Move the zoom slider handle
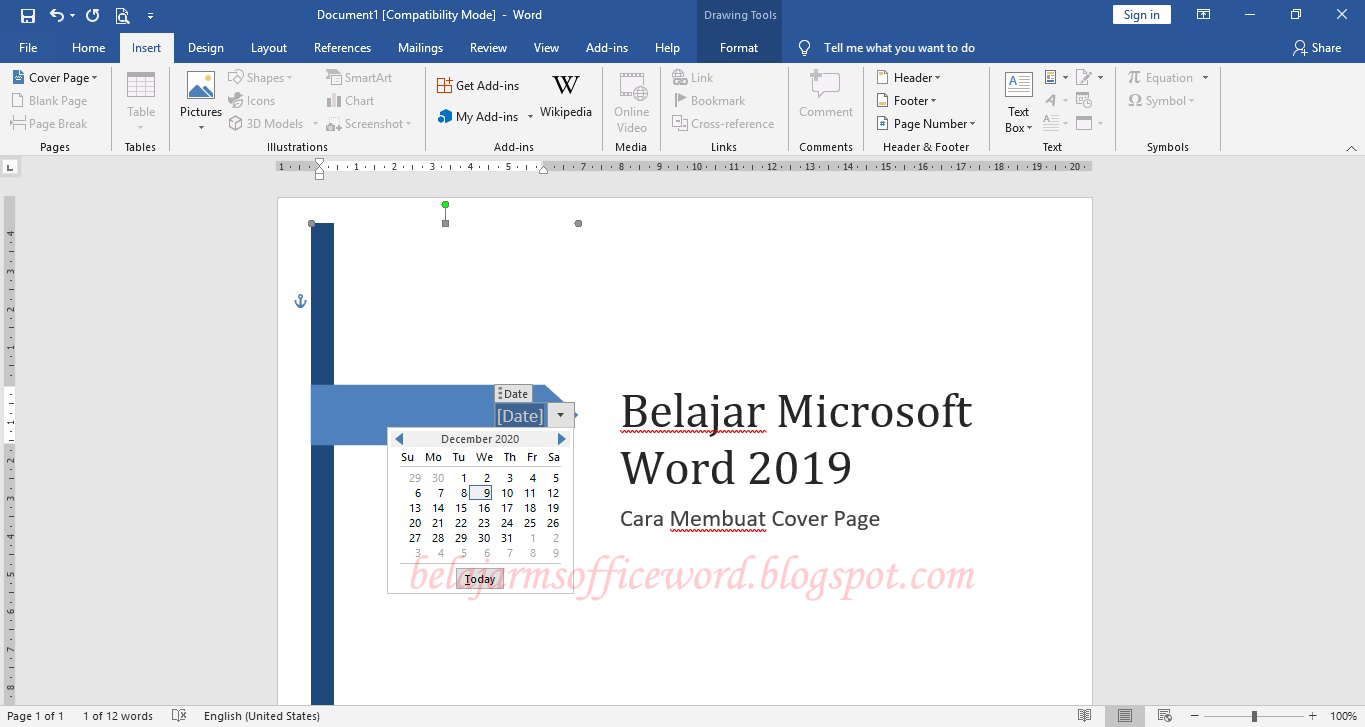 pos(1254,716)
